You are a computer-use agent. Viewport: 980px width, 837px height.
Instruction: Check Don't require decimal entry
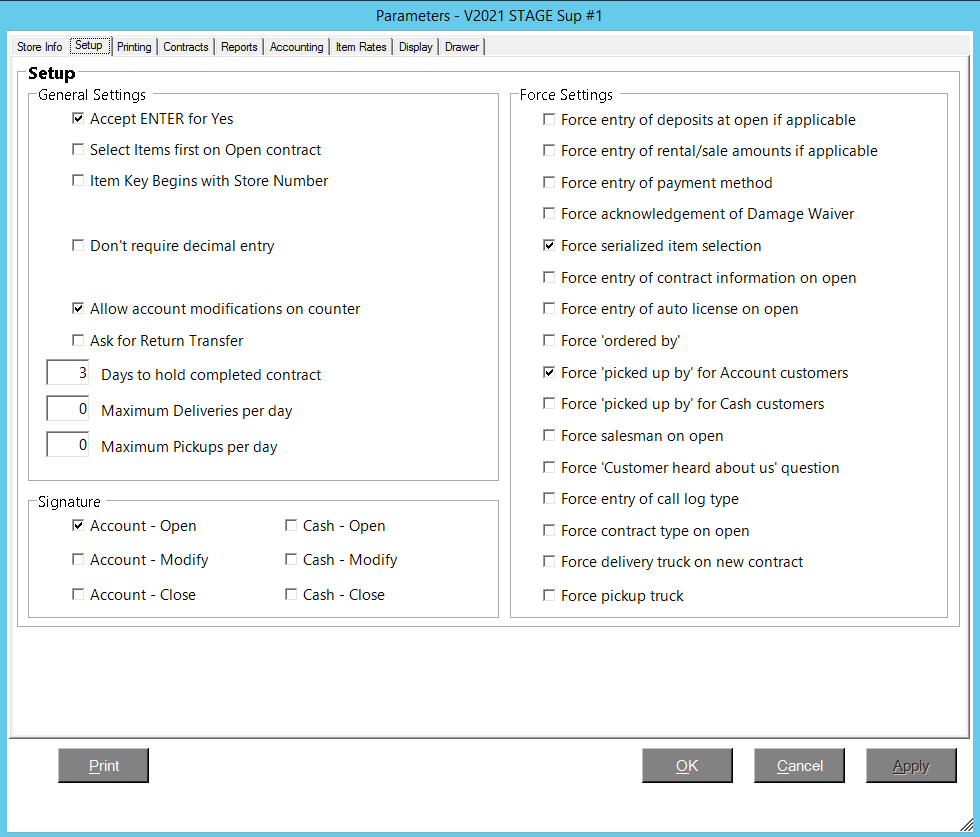point(78,246)
